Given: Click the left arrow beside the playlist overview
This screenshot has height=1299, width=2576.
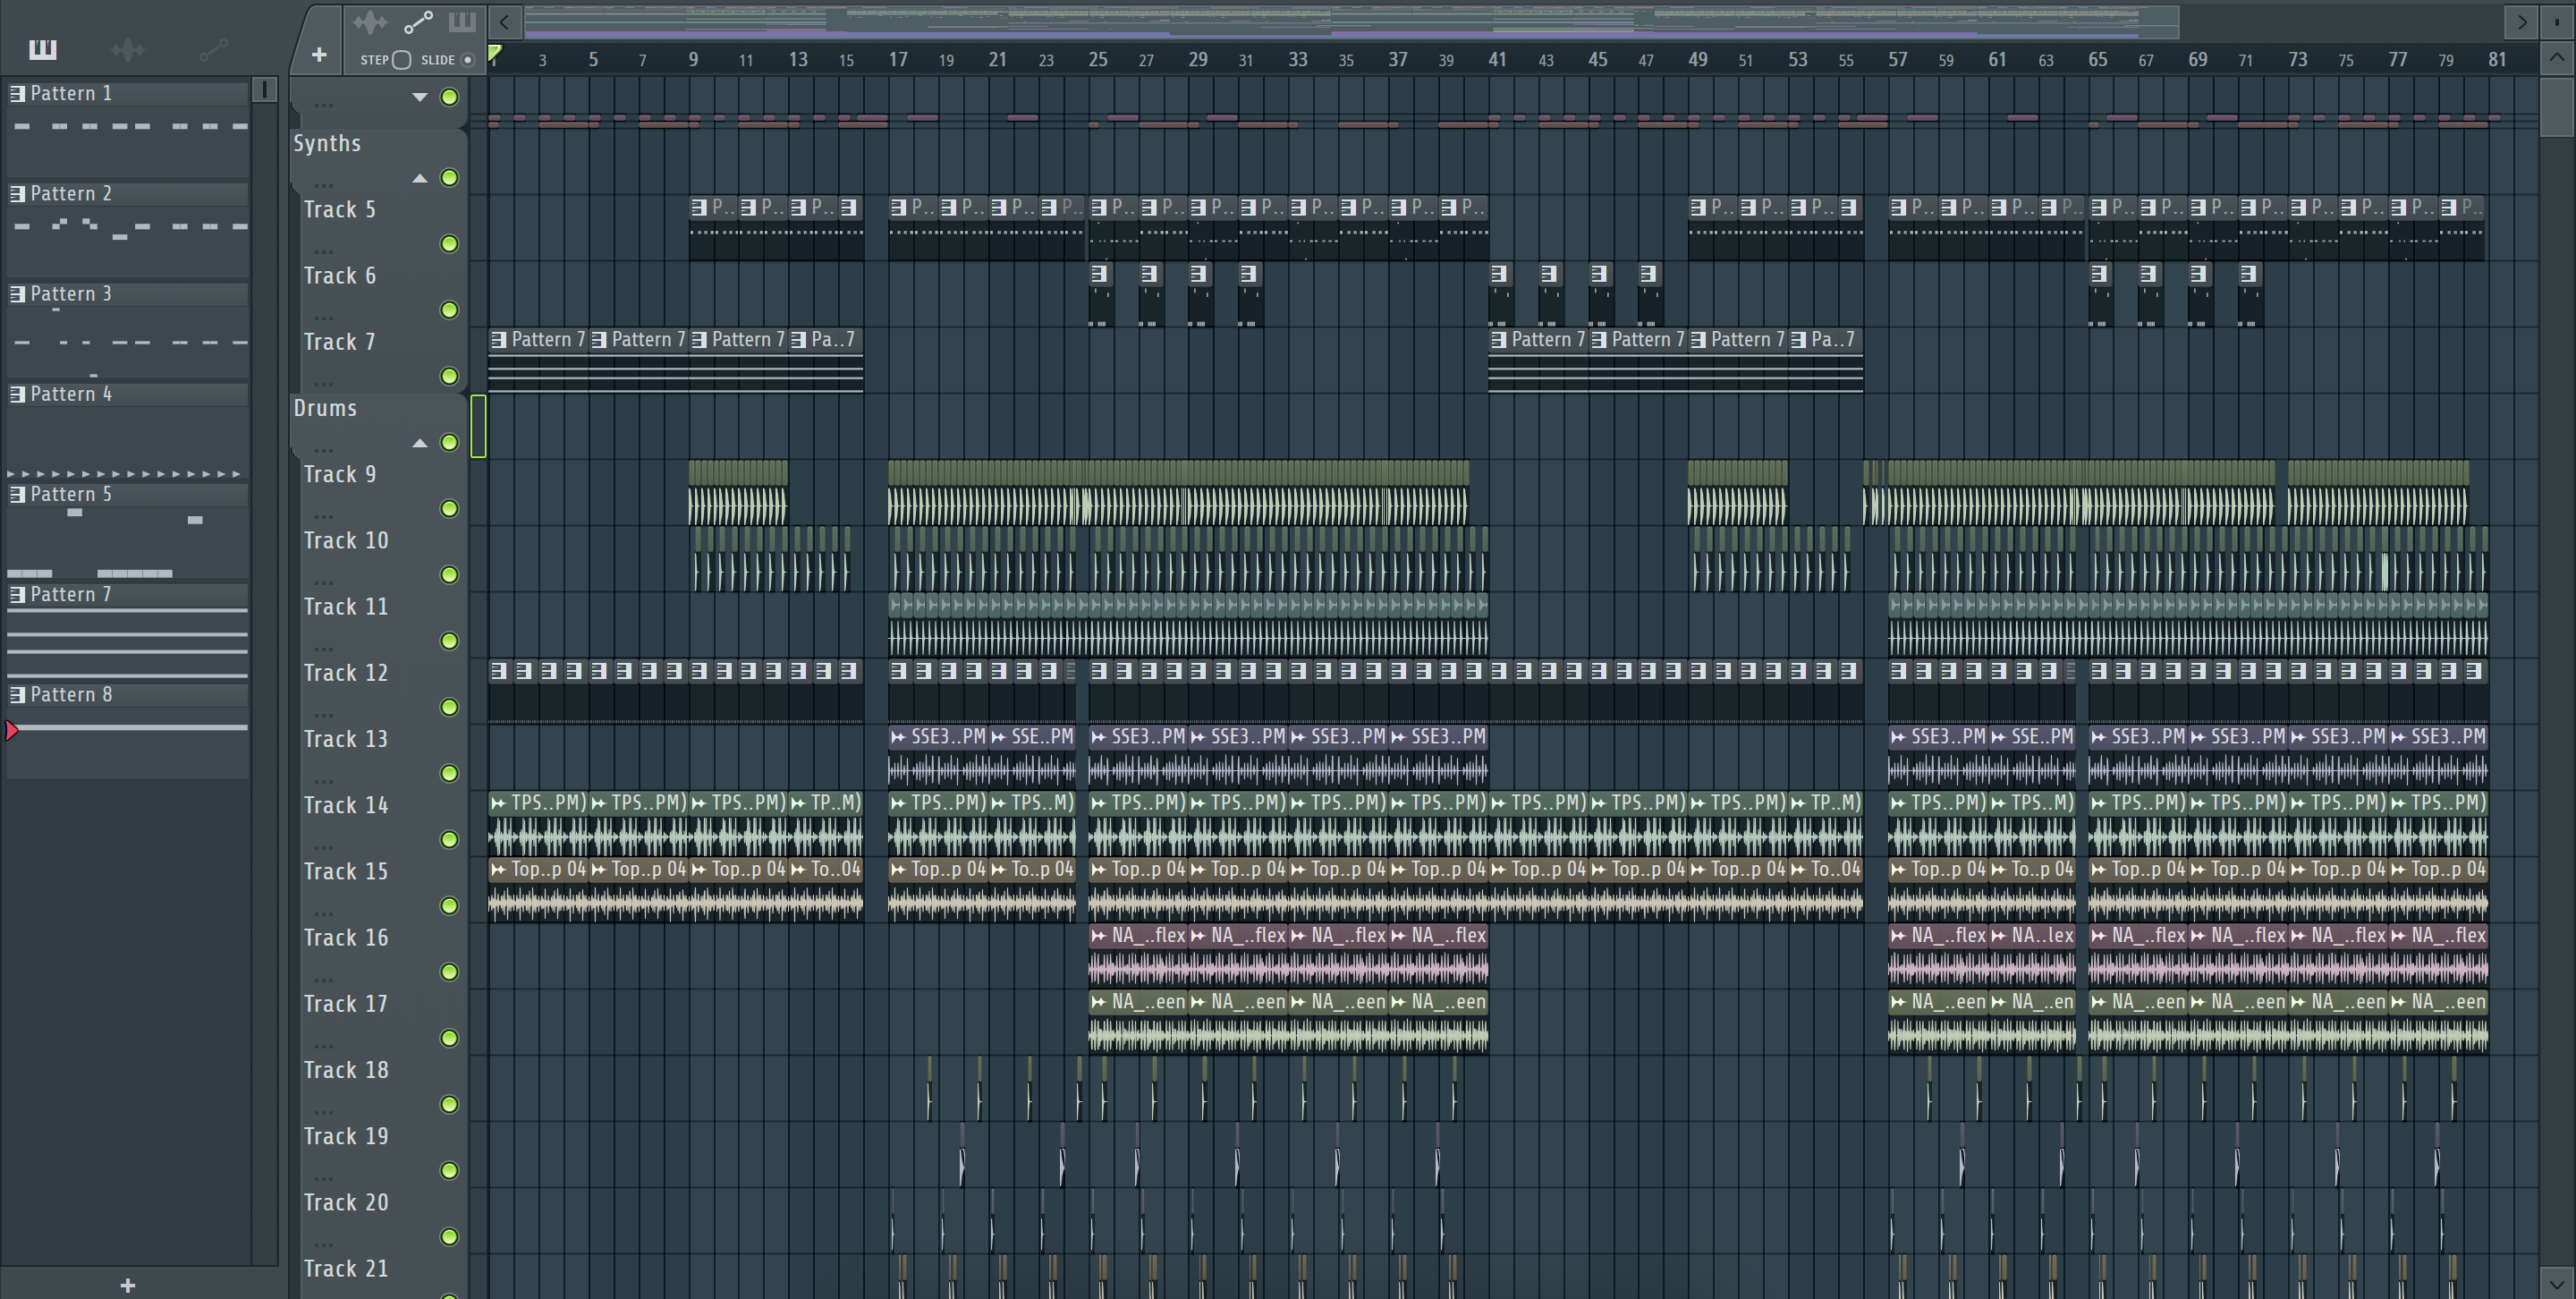Looking at the screenshot, I should [505, 21].
